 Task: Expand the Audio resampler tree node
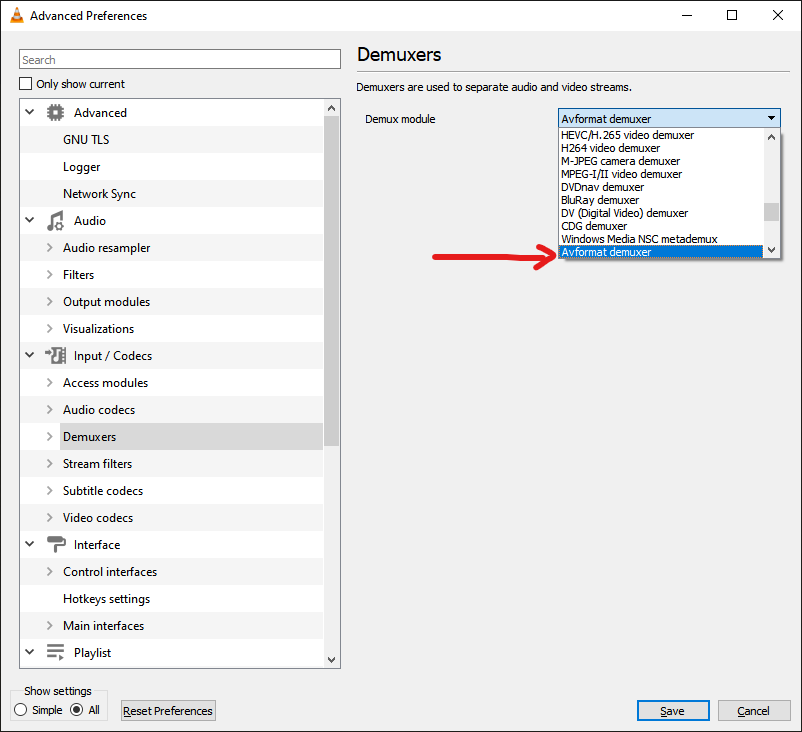click(50, 248)
